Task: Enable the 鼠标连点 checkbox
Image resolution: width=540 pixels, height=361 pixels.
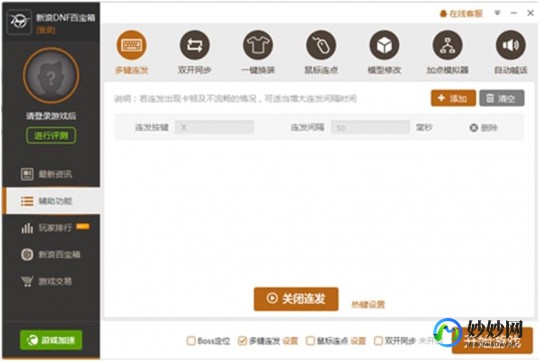Action: [x=310, y=341]
